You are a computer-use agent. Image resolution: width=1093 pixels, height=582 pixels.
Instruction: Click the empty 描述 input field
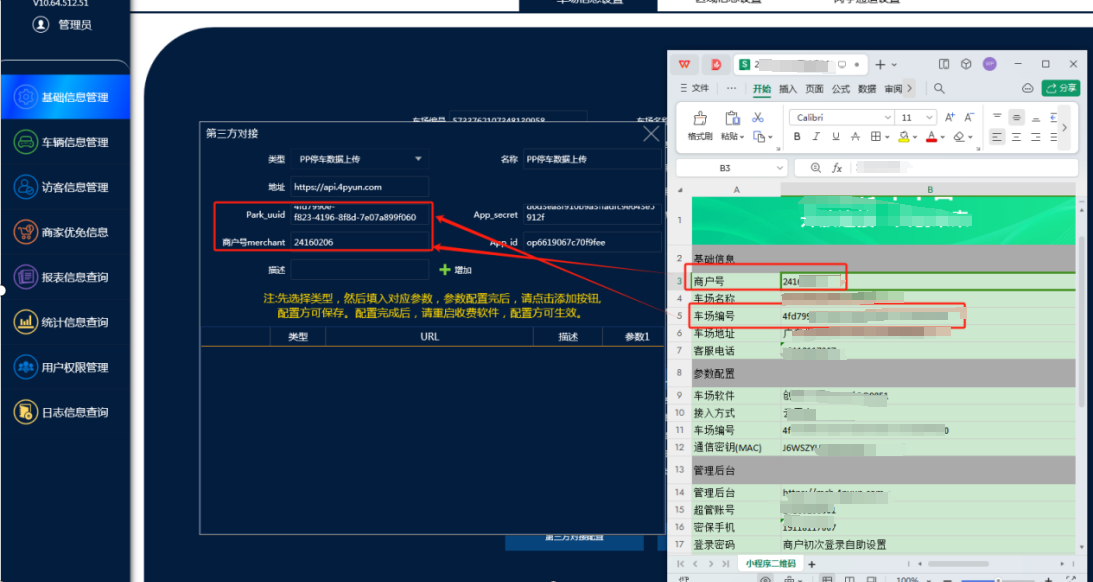pos(360,269)
